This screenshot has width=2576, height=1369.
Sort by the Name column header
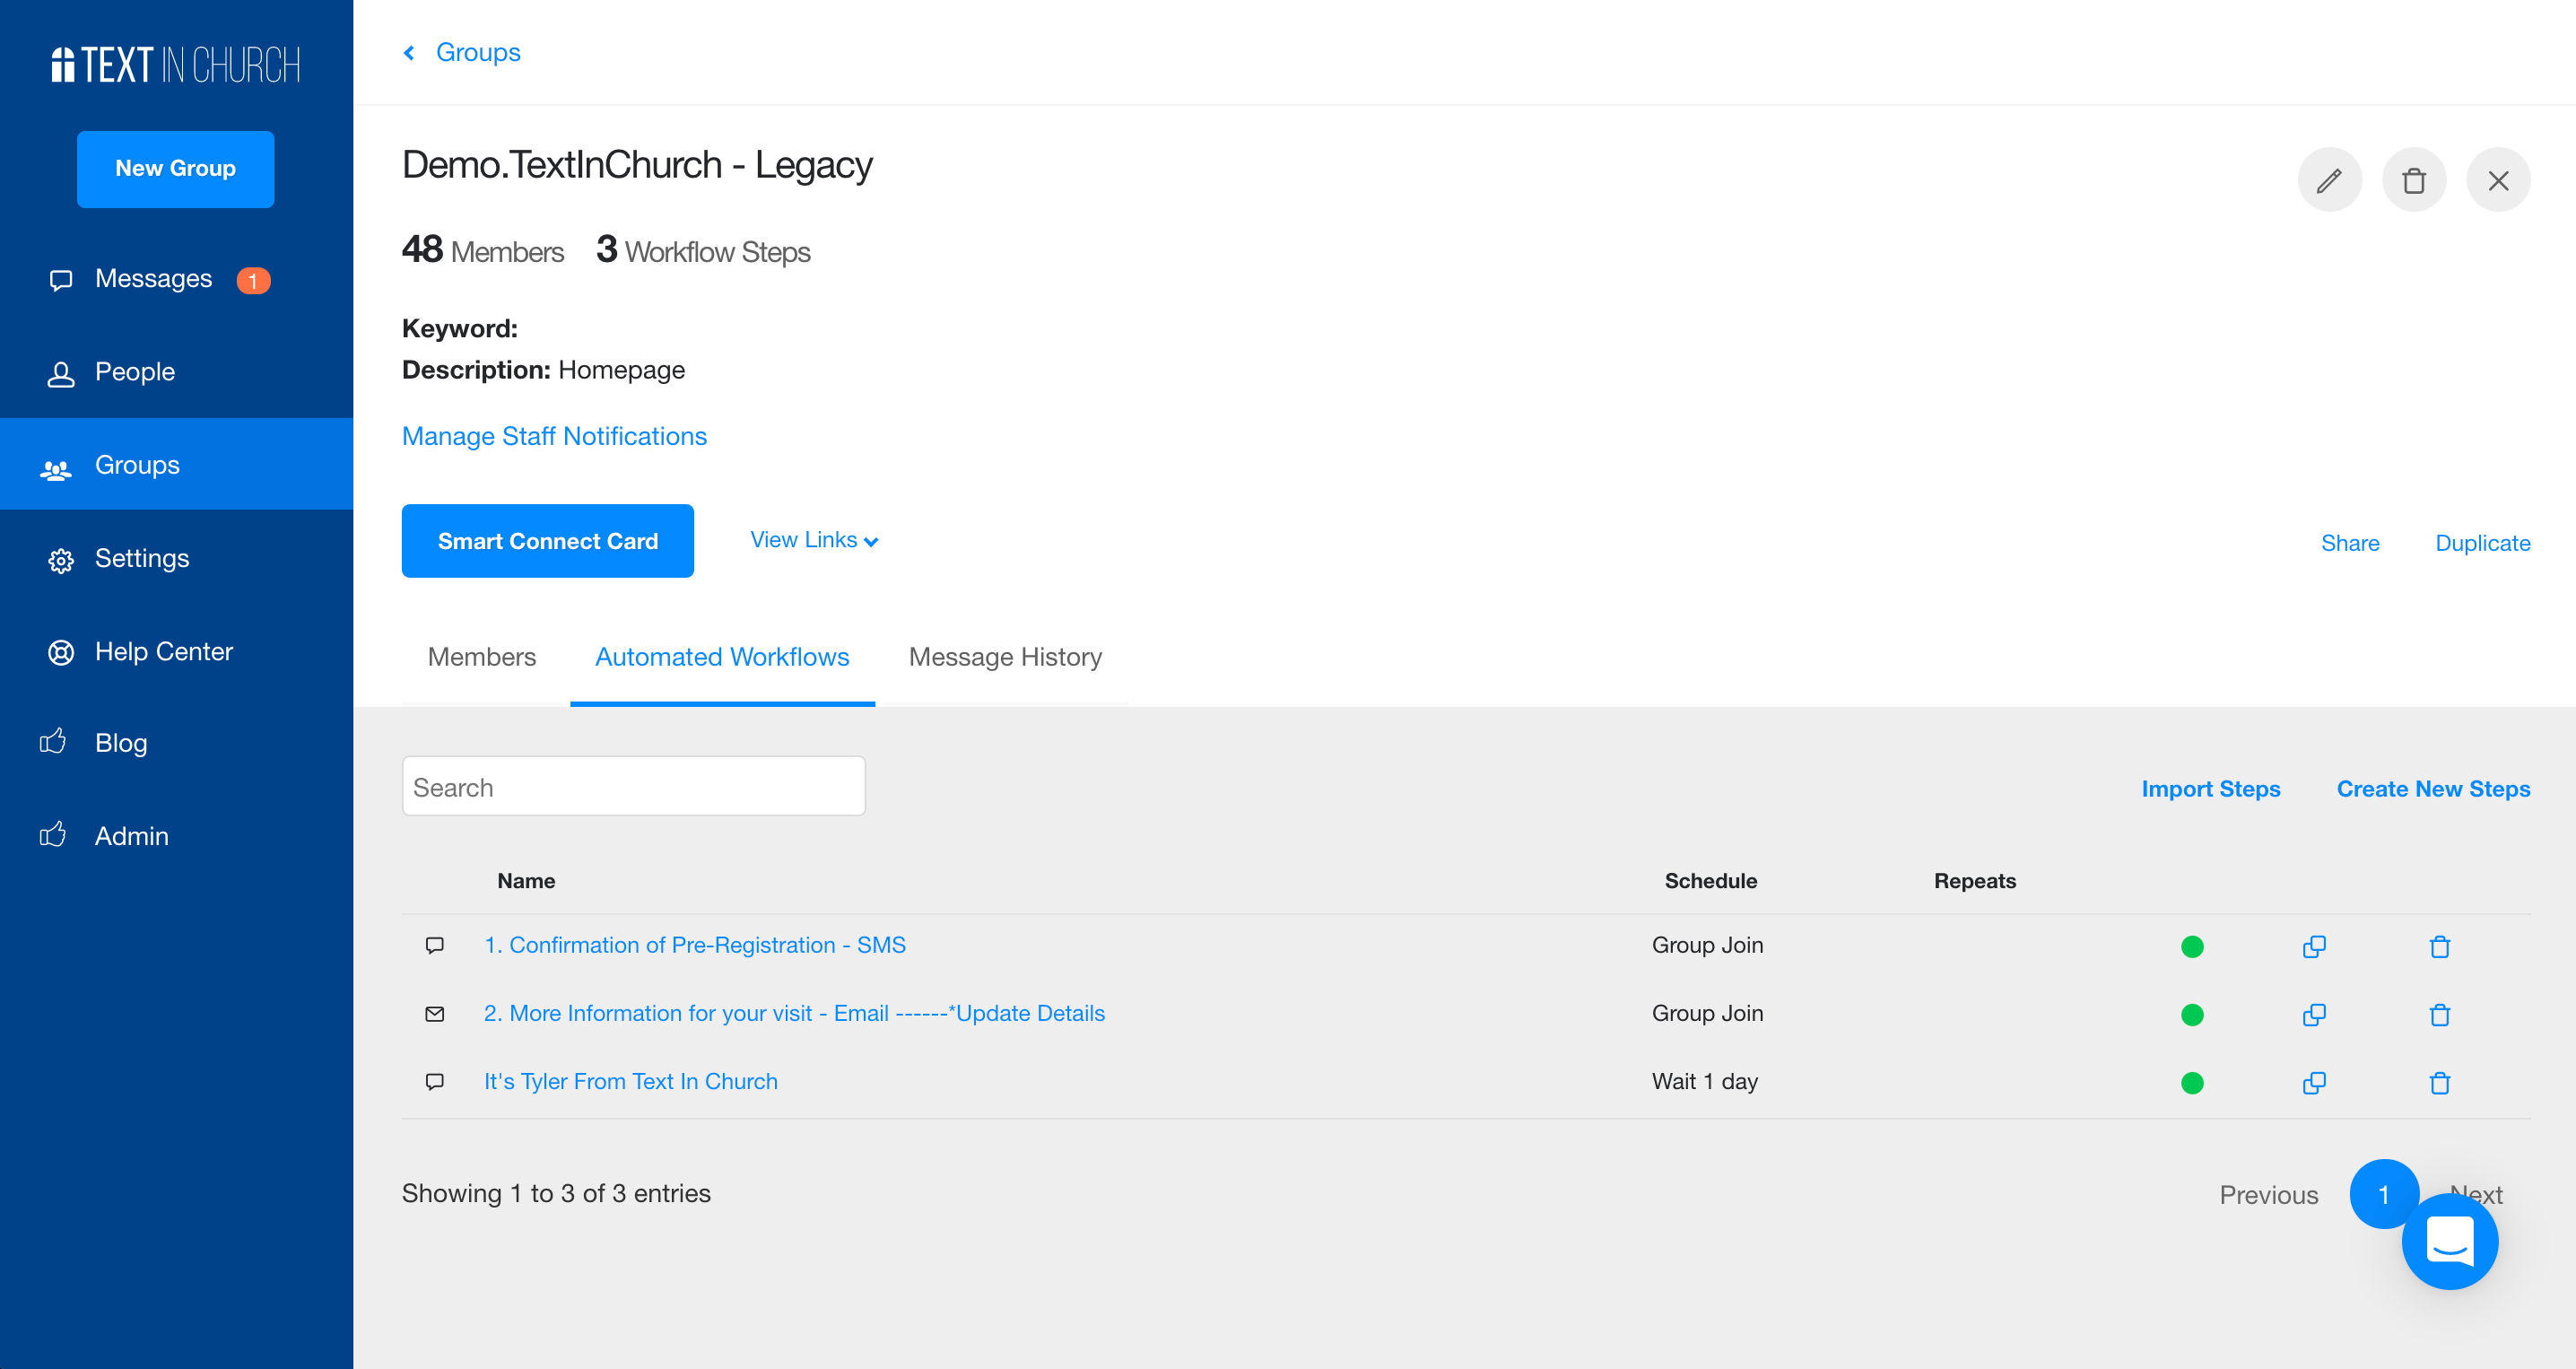(x=526, y=881)
